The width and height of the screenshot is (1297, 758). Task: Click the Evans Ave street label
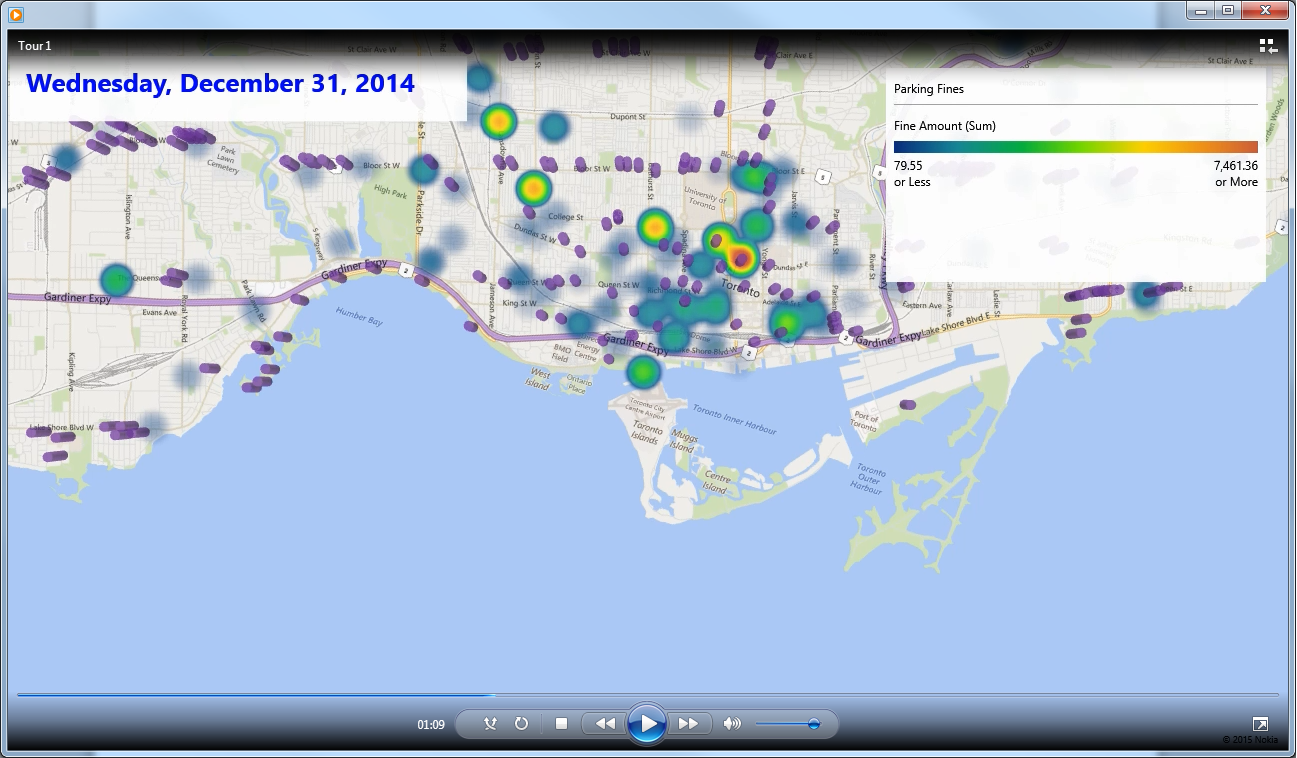(158, 312)
